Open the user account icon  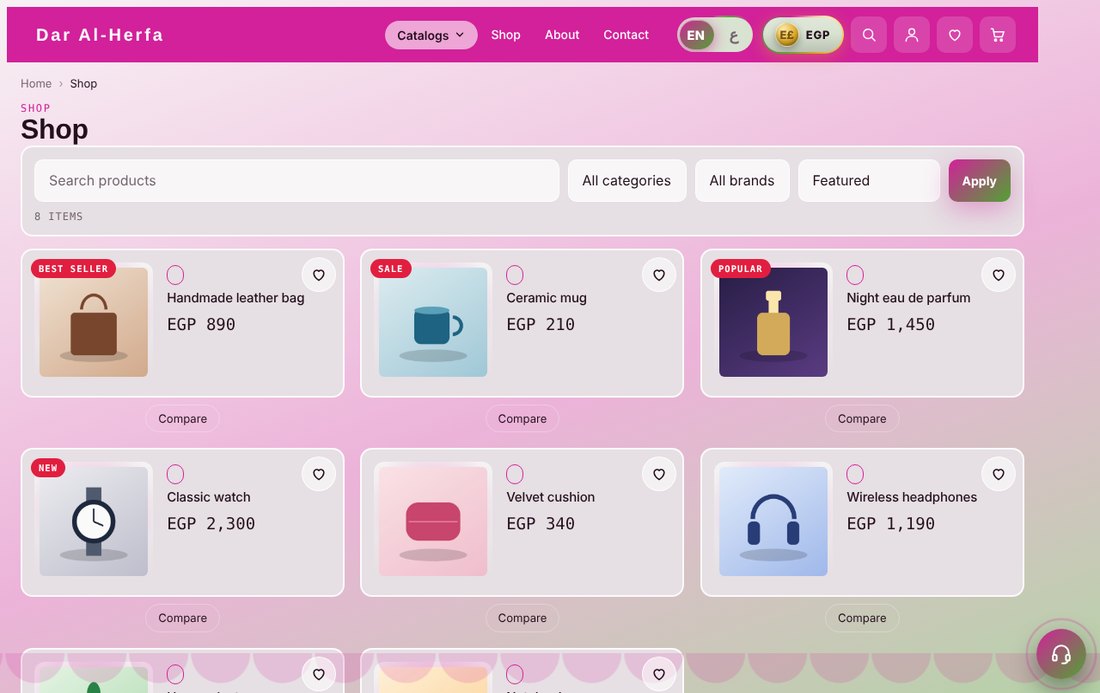click(911, 35)
